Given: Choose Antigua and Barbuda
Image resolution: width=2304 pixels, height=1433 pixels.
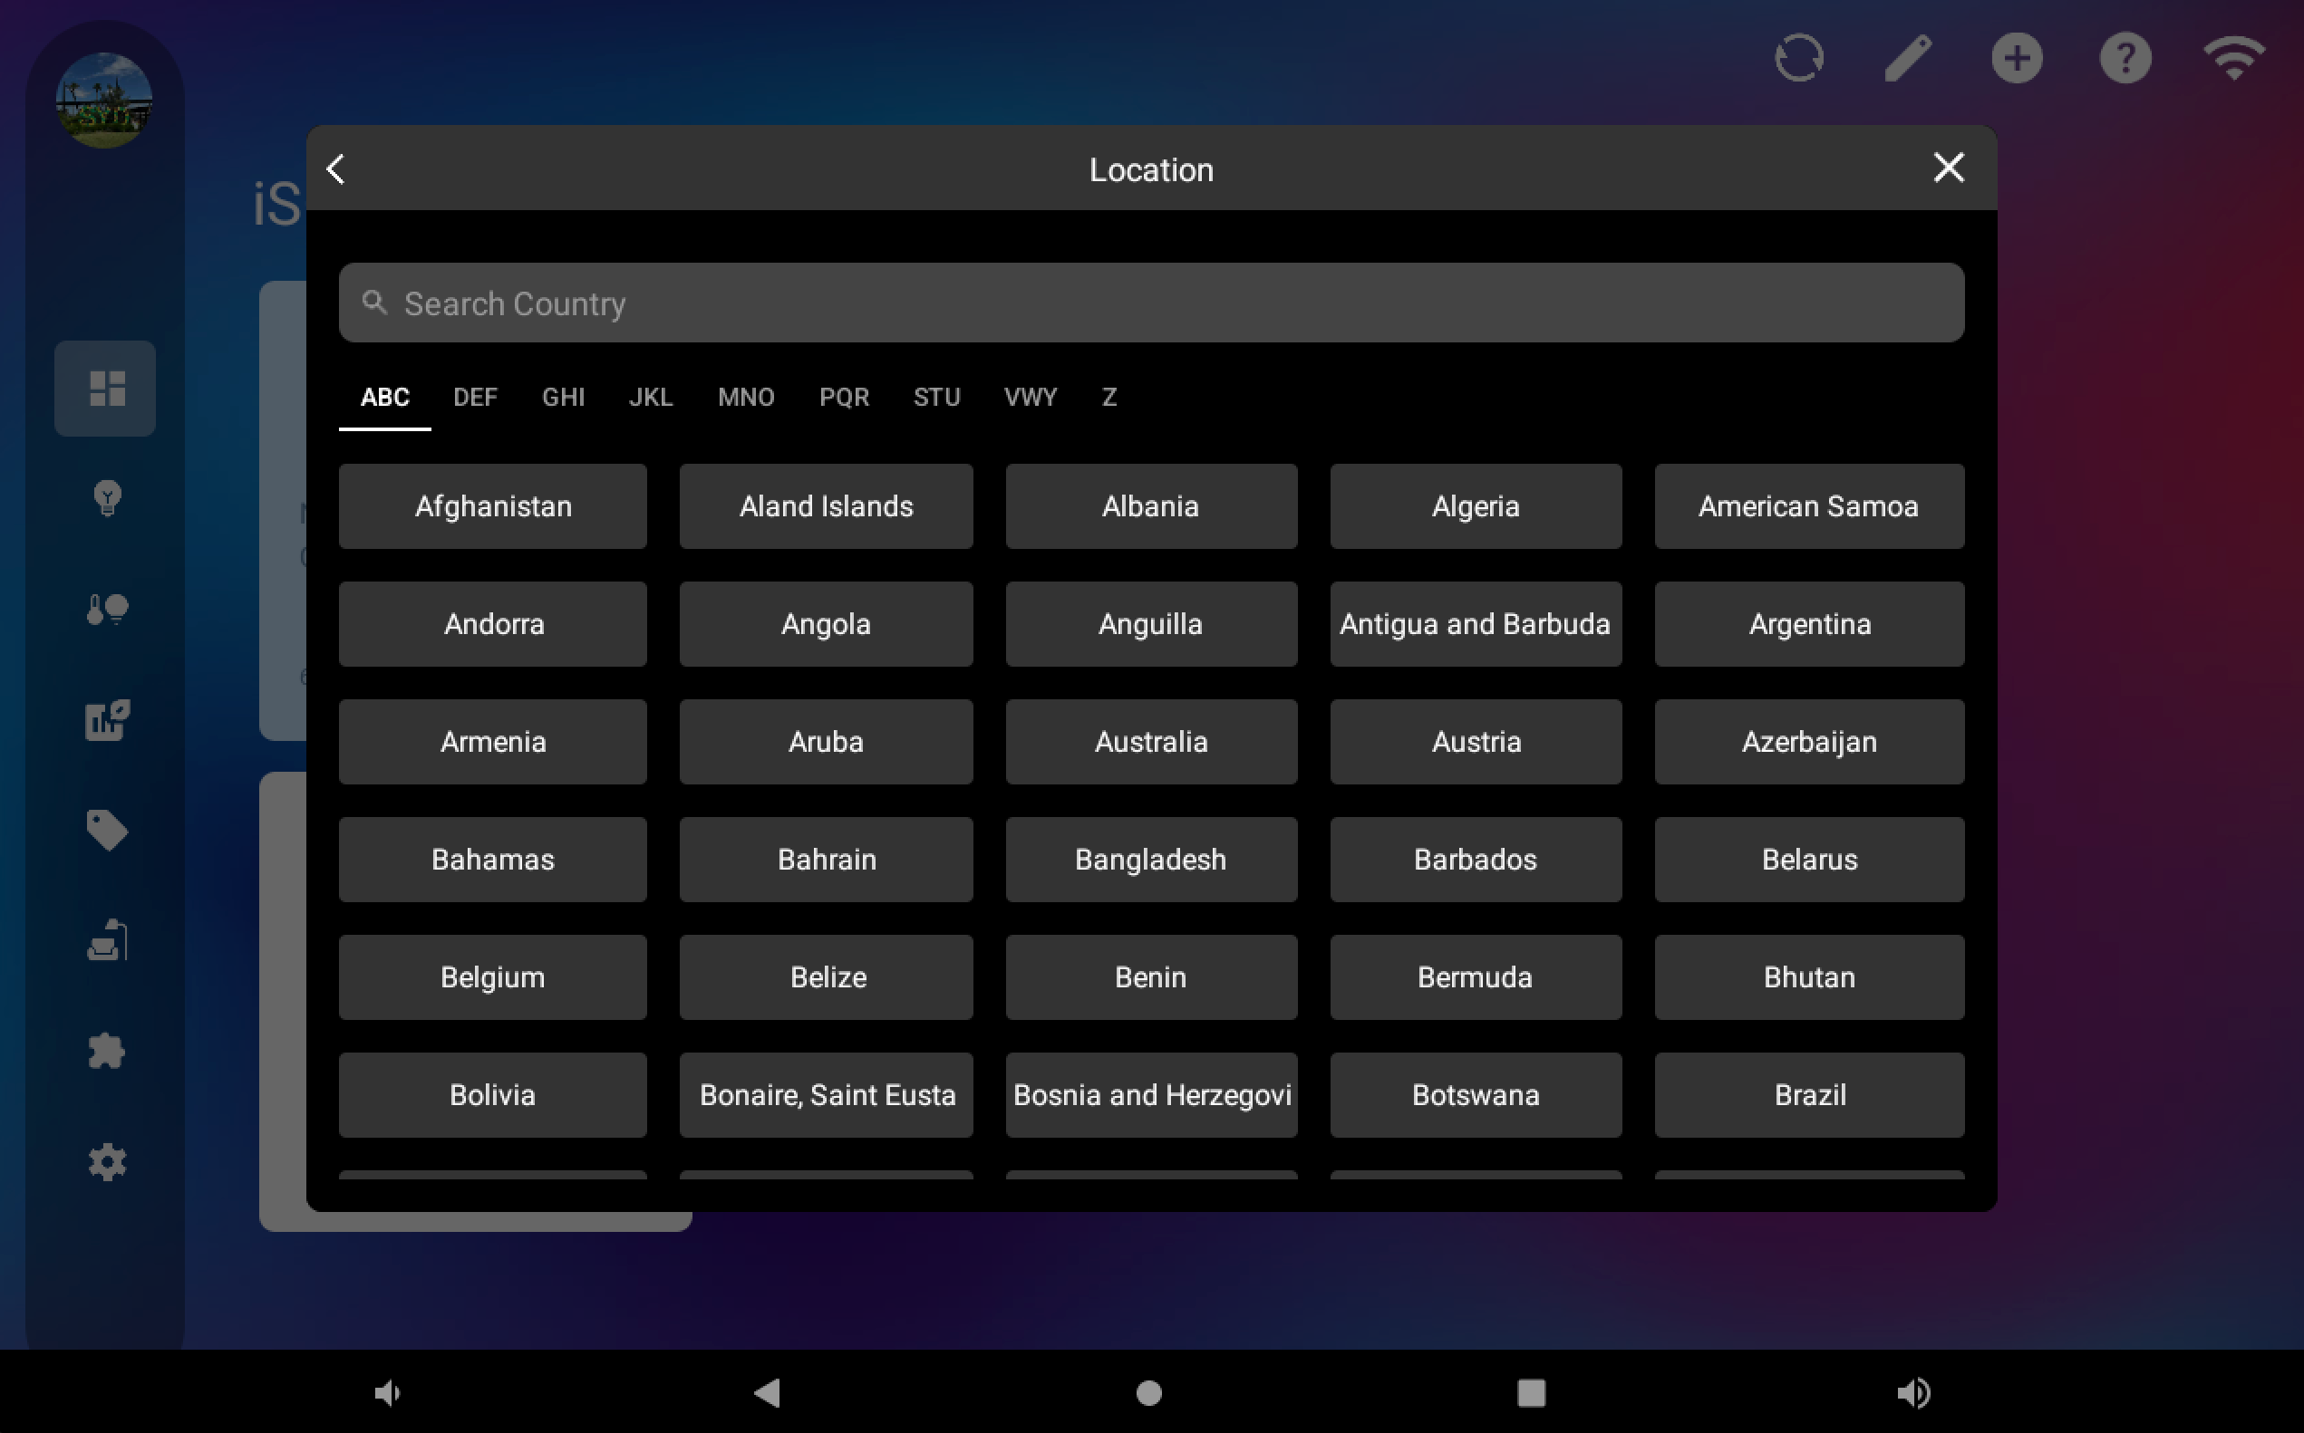Looking at the screenshot, I should click(x=1475, y=624).
